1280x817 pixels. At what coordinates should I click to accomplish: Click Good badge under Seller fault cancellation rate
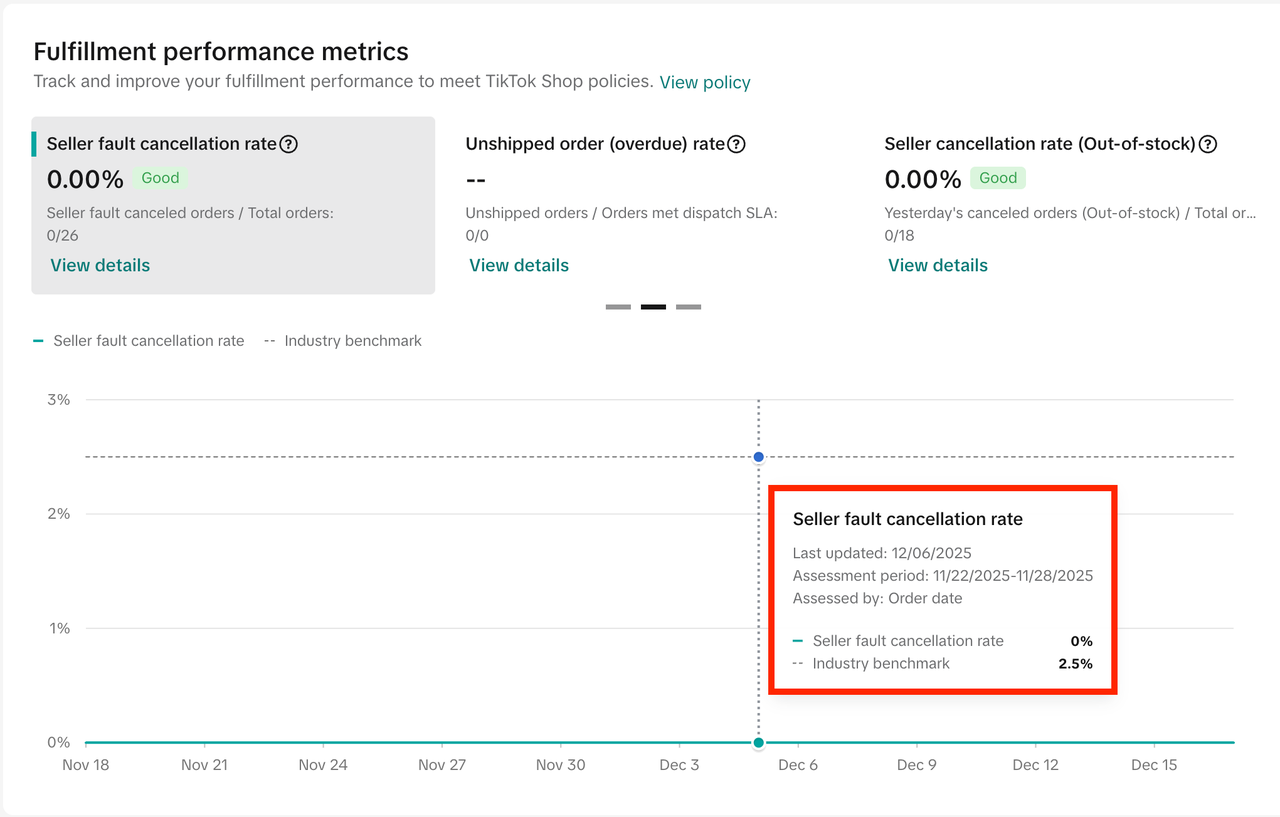[x=160, y=178]
